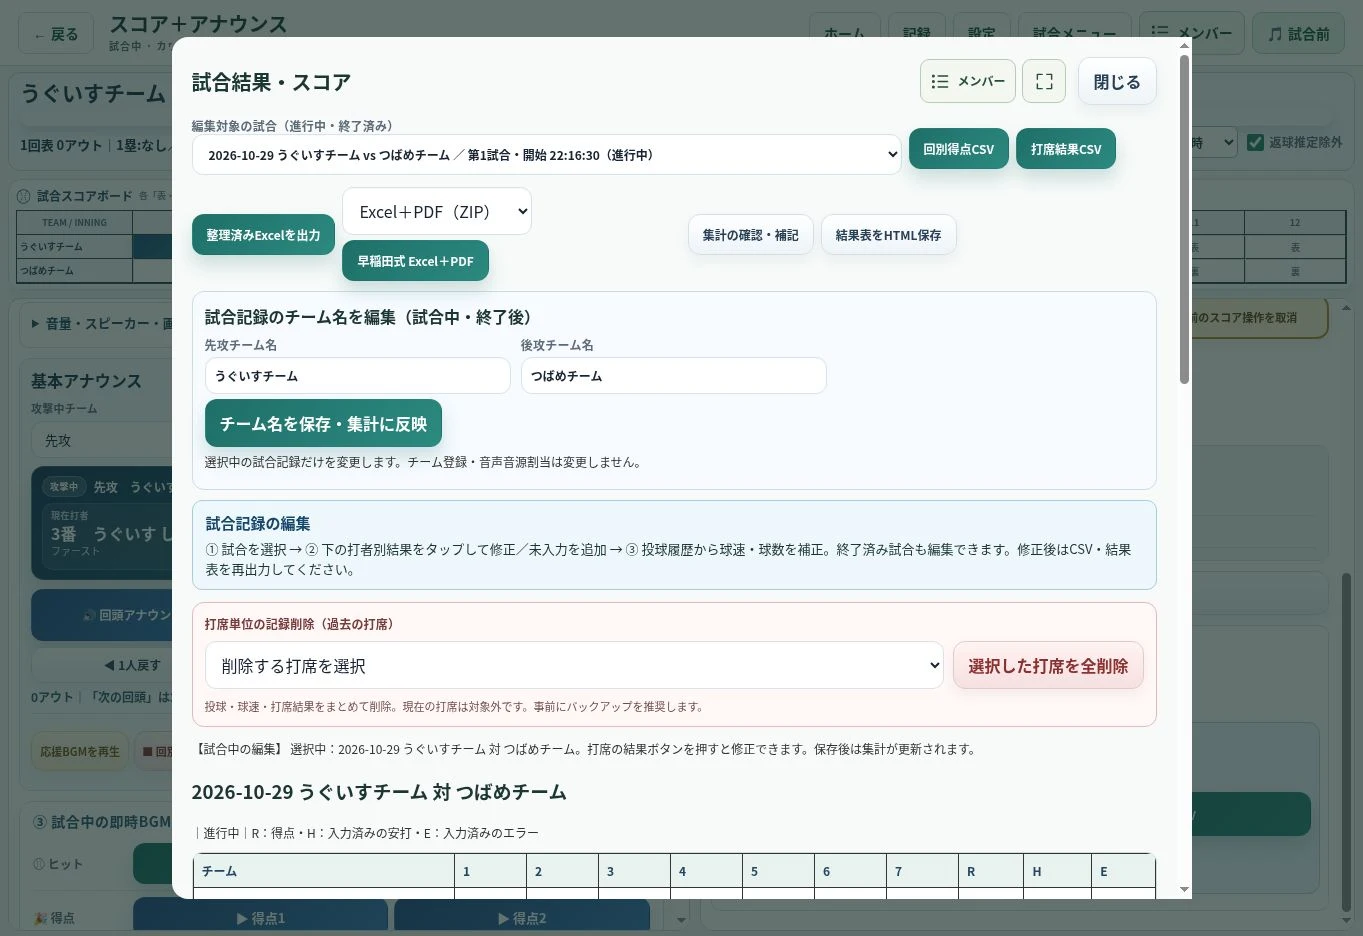Click the dialog vertical scrollbar thumb

tap(1184, 220)
